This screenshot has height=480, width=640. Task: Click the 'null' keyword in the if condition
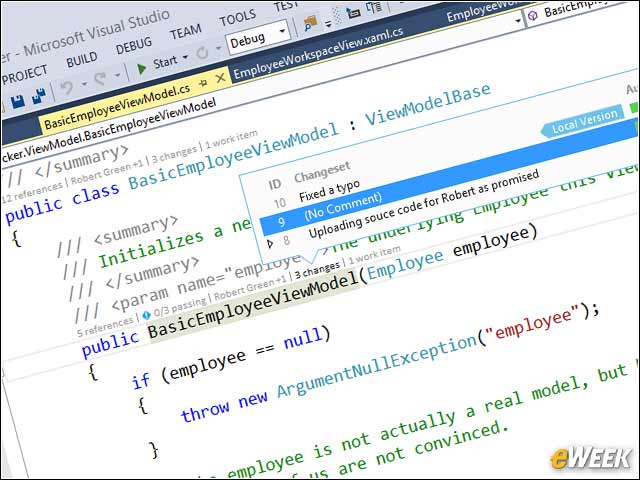tap(302, 338)
